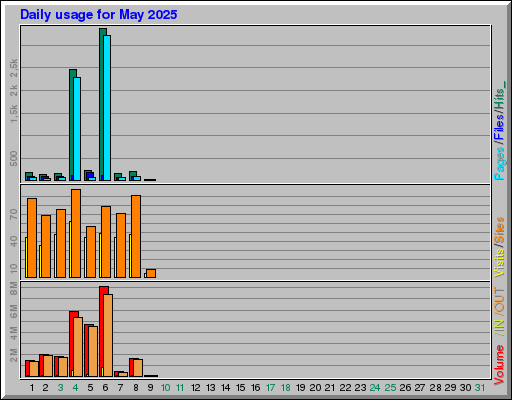Image resolution: width=512 pixels, height=400 pixels.
Task: Select the light orange volume bar for day 5
Action: 93,351
